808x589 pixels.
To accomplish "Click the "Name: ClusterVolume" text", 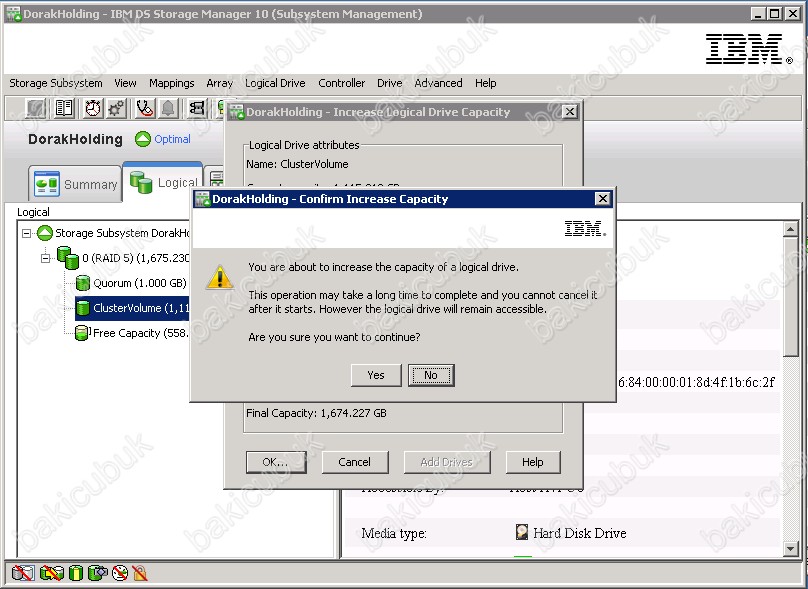I will (297, 164).
